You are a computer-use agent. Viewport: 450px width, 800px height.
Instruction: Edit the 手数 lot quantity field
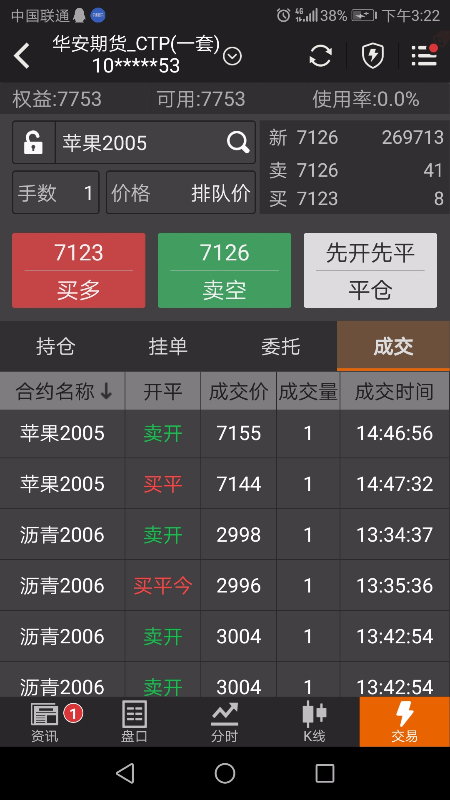click(x=56, y=192)
